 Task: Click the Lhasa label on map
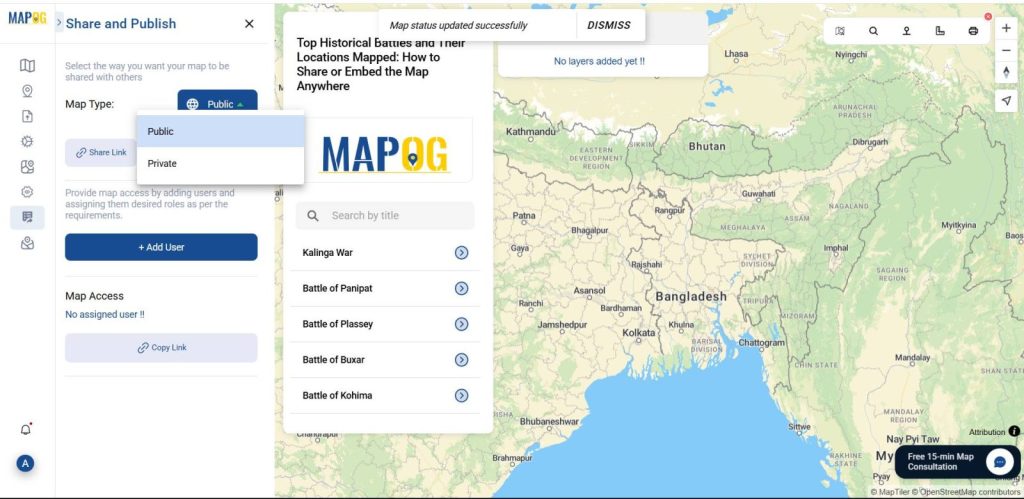point(736,54)
